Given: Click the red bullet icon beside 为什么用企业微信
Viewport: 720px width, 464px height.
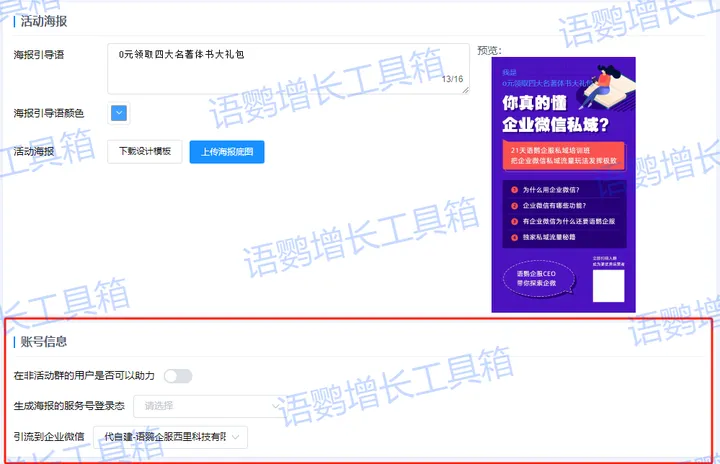Looking at the screenshot, I should tap(513, 188).
